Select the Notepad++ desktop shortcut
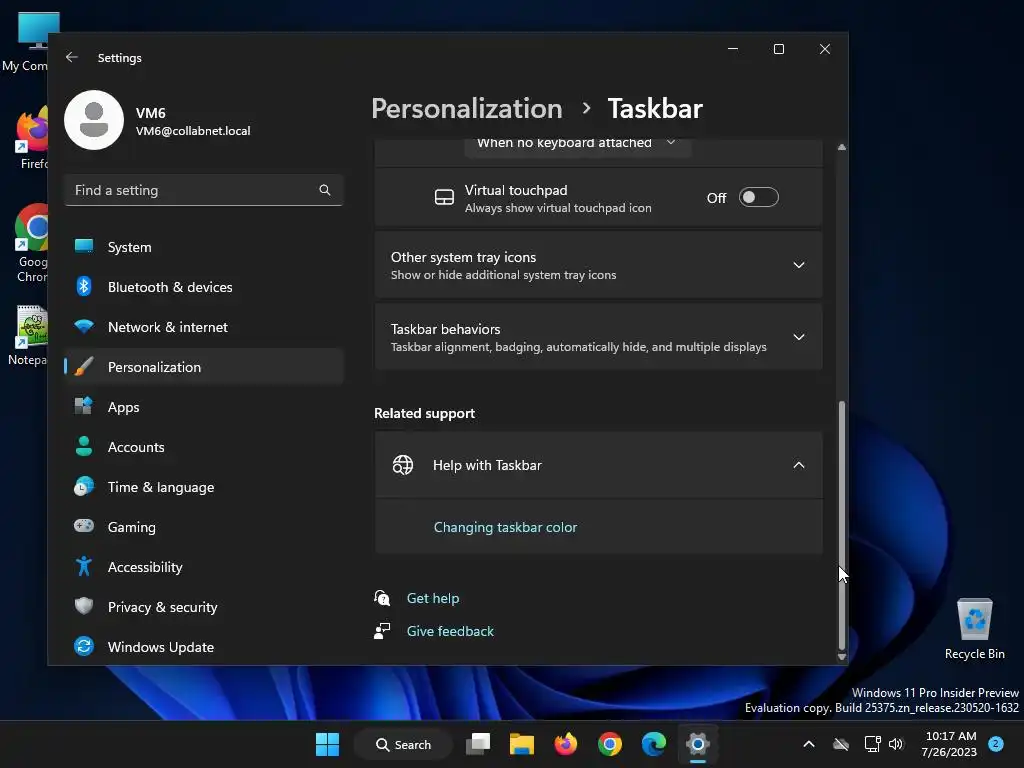Viewport: 1024px width, 768px height. pyautogui.click(x=25, y=336)
